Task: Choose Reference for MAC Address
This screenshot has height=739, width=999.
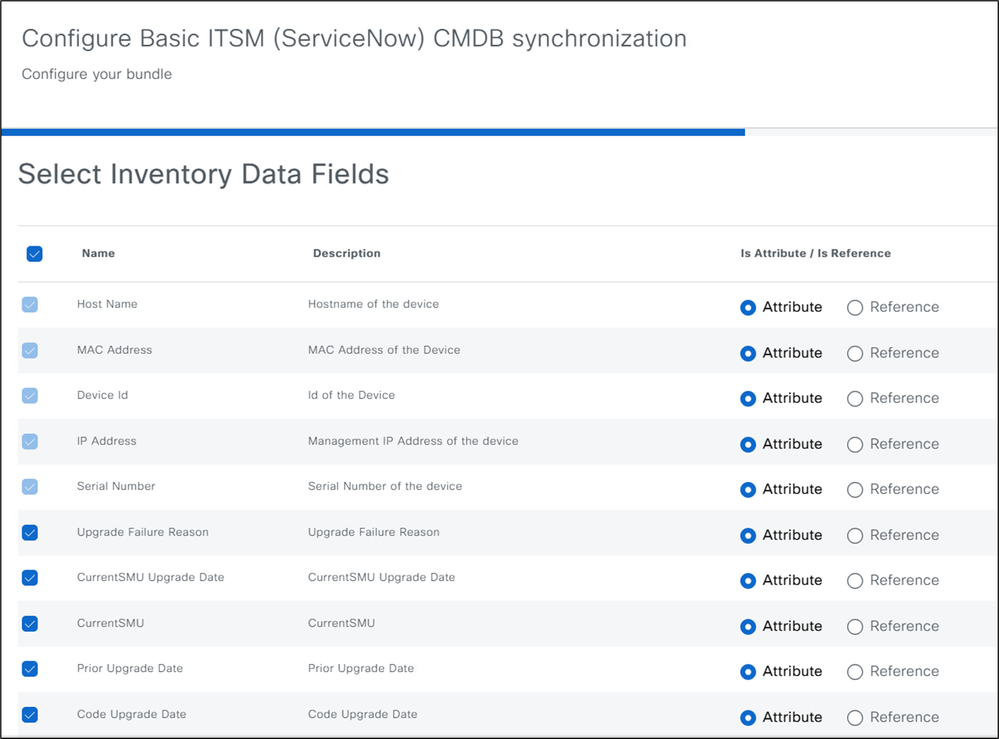Action: point(855,353)
